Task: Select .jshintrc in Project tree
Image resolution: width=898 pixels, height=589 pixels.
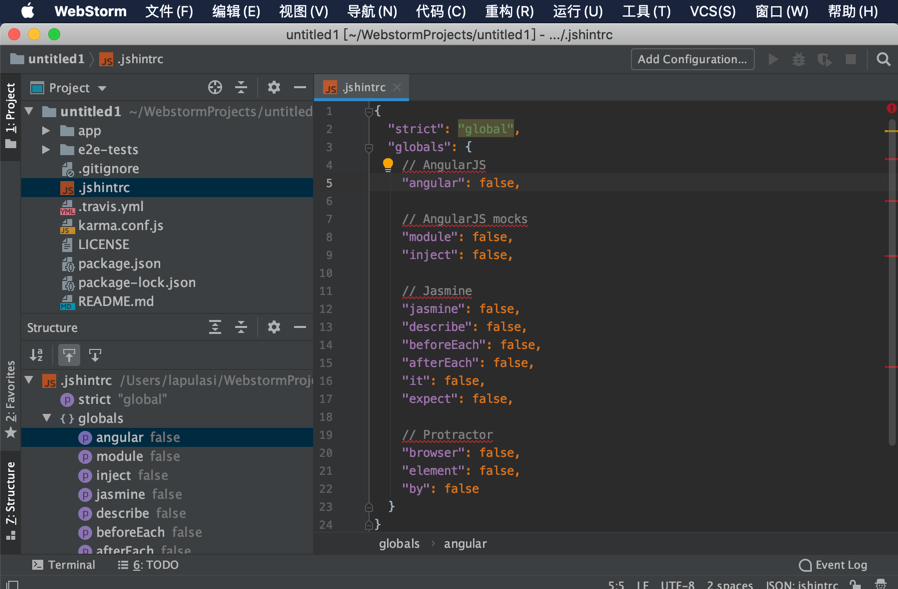Action: coord(167,187)
